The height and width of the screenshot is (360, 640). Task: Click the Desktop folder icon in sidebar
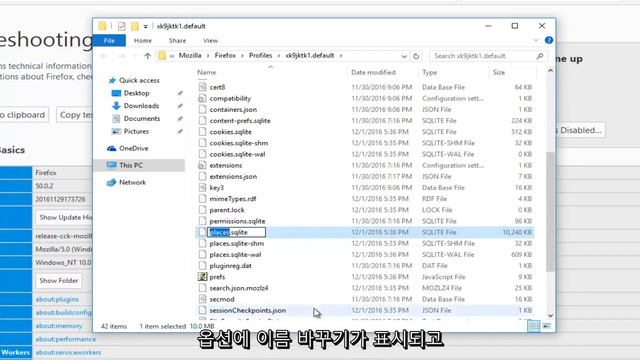[x=116, y=93]
